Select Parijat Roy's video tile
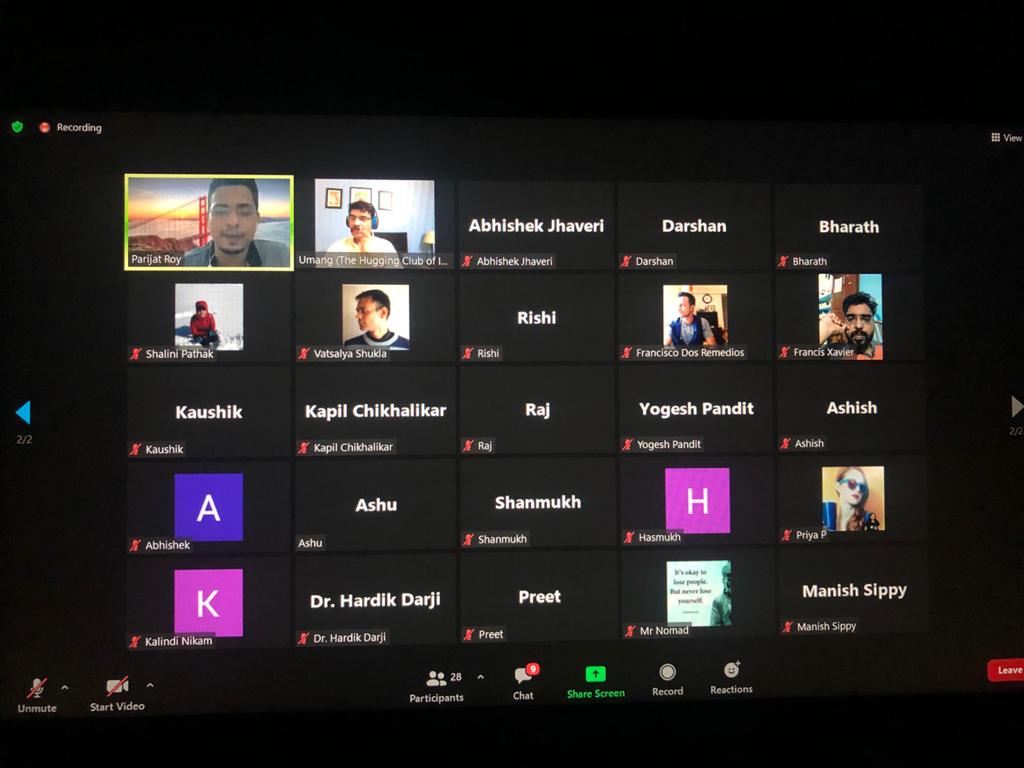The height and width of the screenshot is (768, 1024). [209, 222]
